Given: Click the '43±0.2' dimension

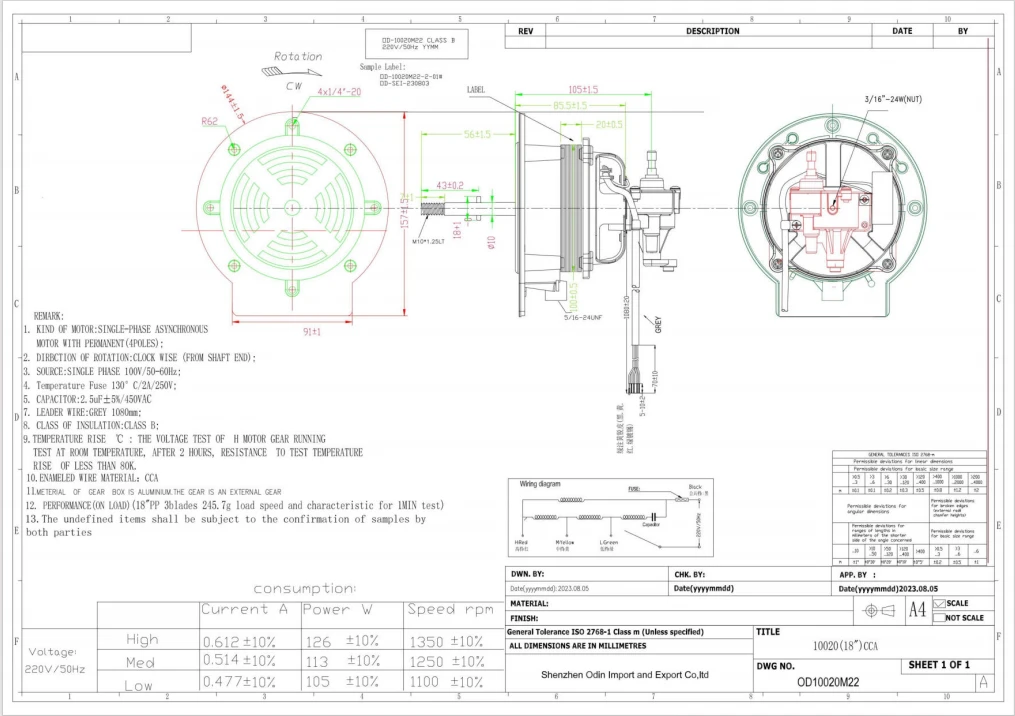Looking at the screenshot, I should tap(450, 185).
